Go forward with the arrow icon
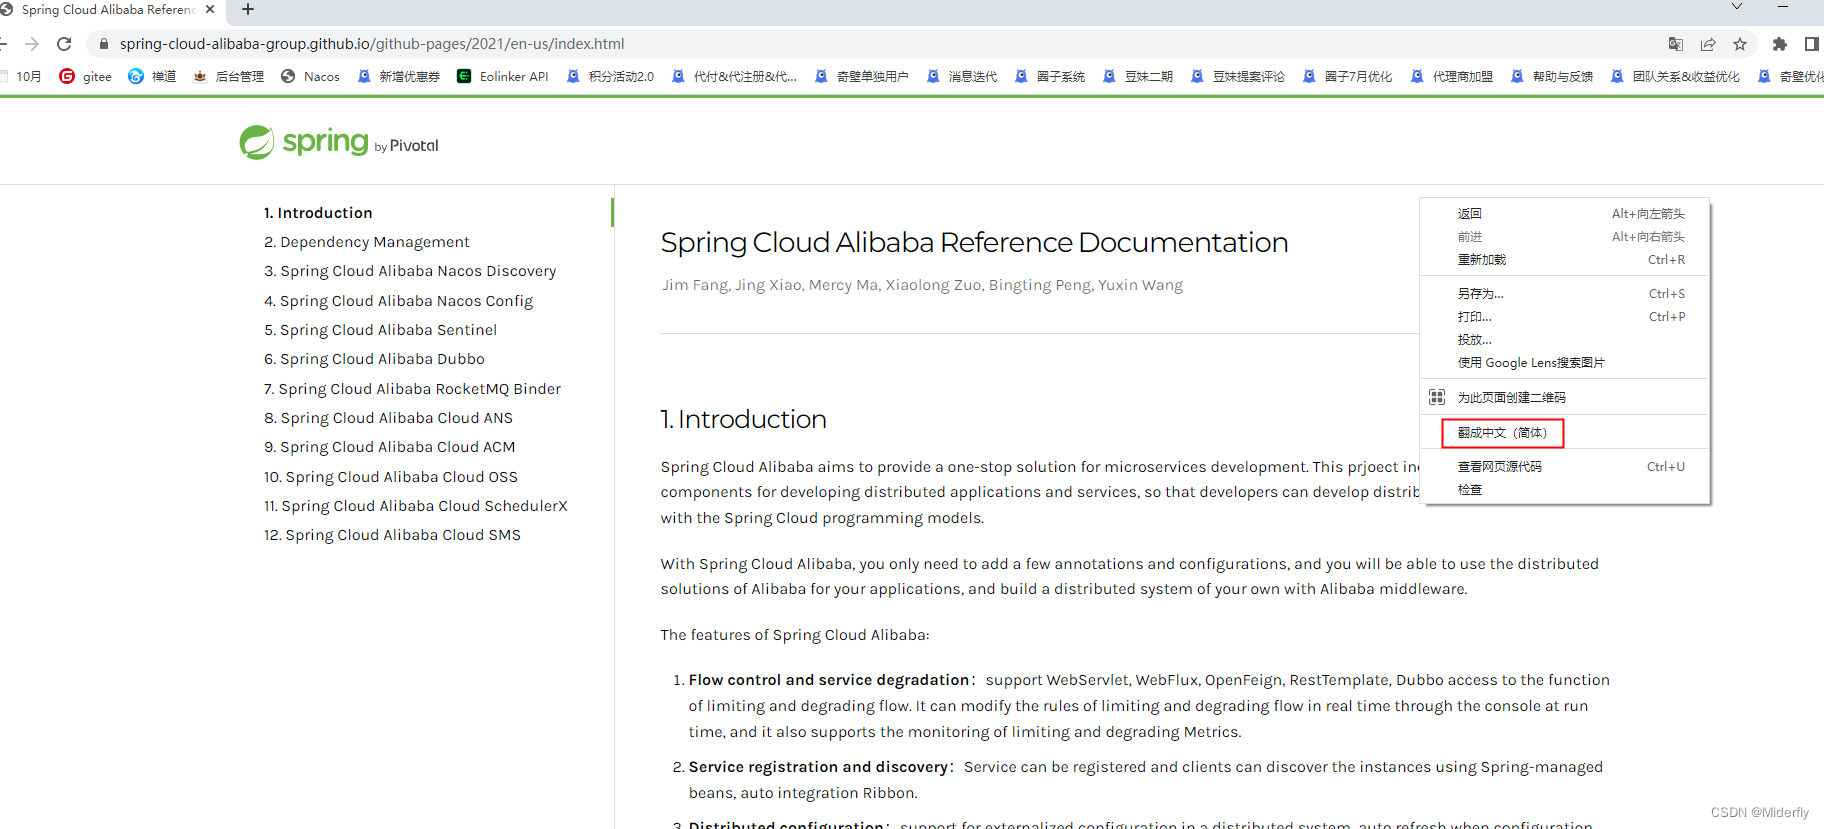This screenshot has width=1824, height=829. coord(32,44)
